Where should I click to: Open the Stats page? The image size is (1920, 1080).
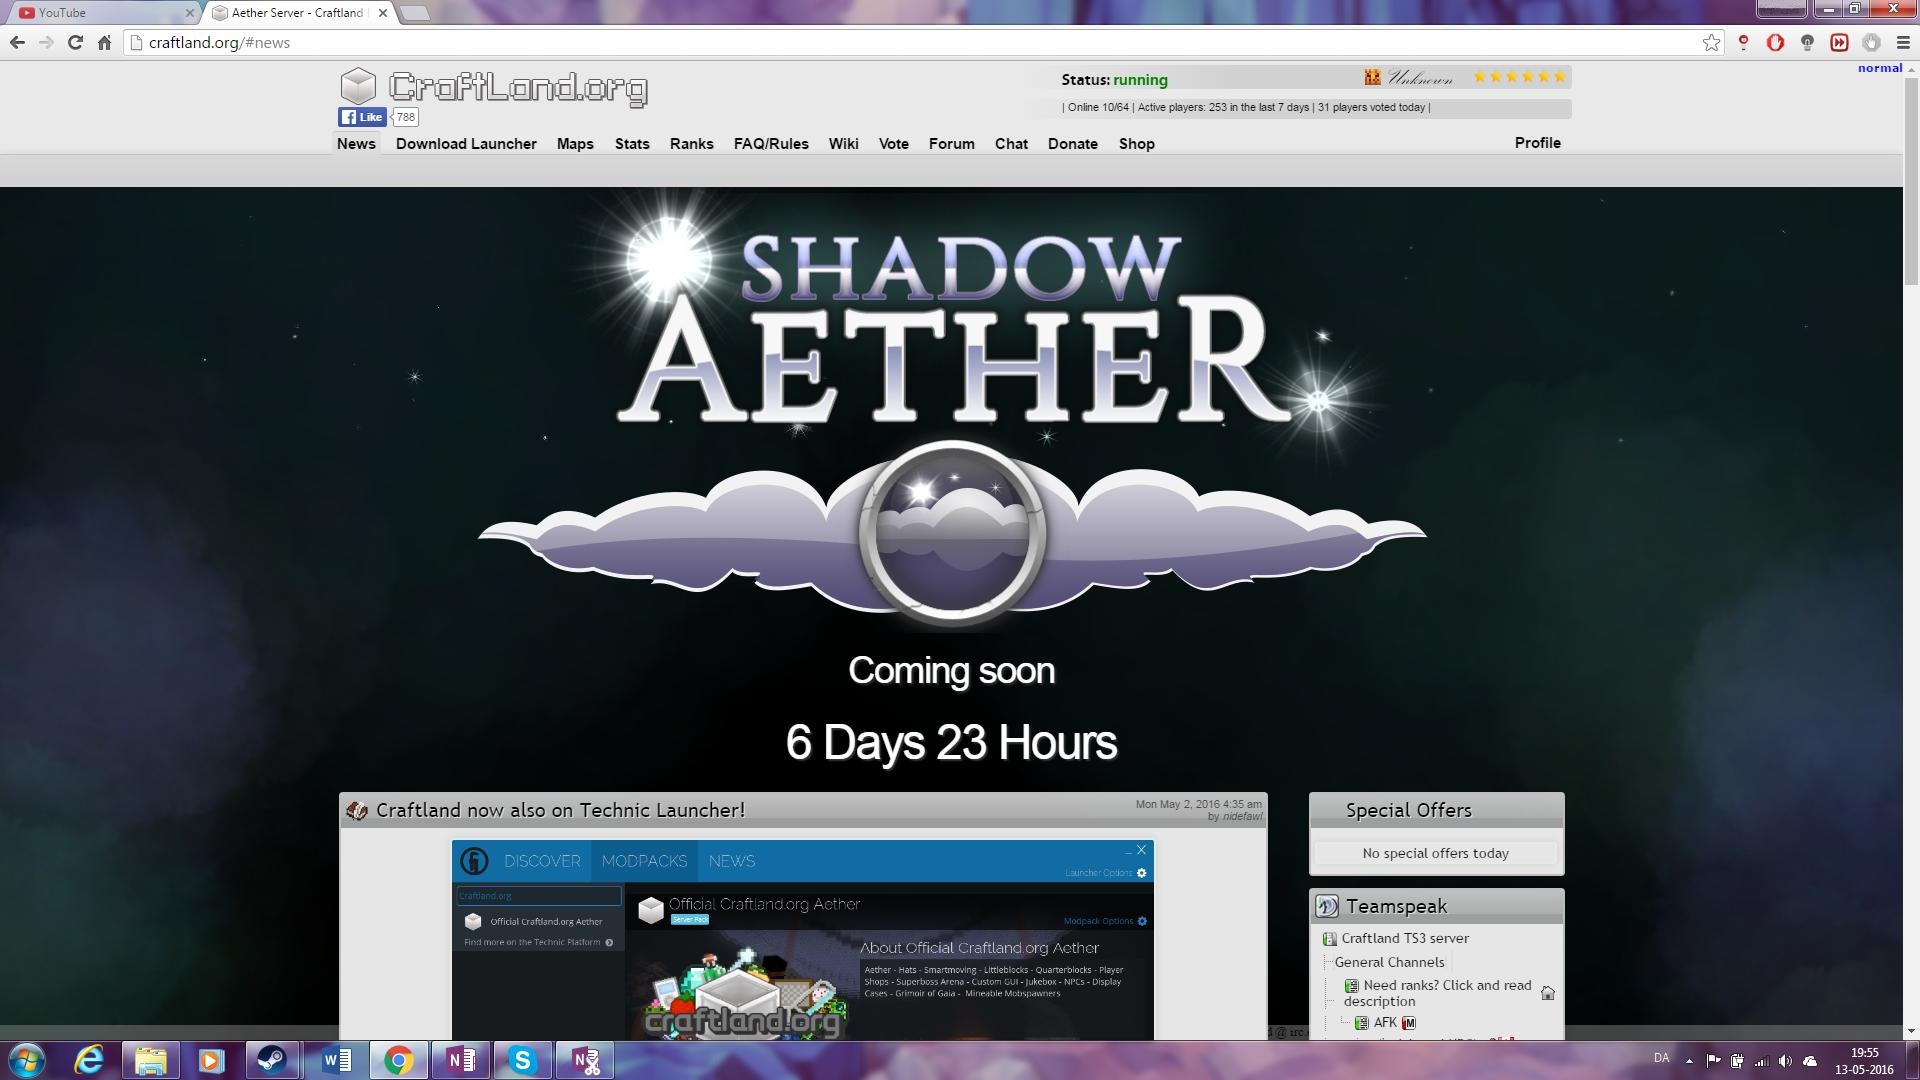[x=632, y=143]
